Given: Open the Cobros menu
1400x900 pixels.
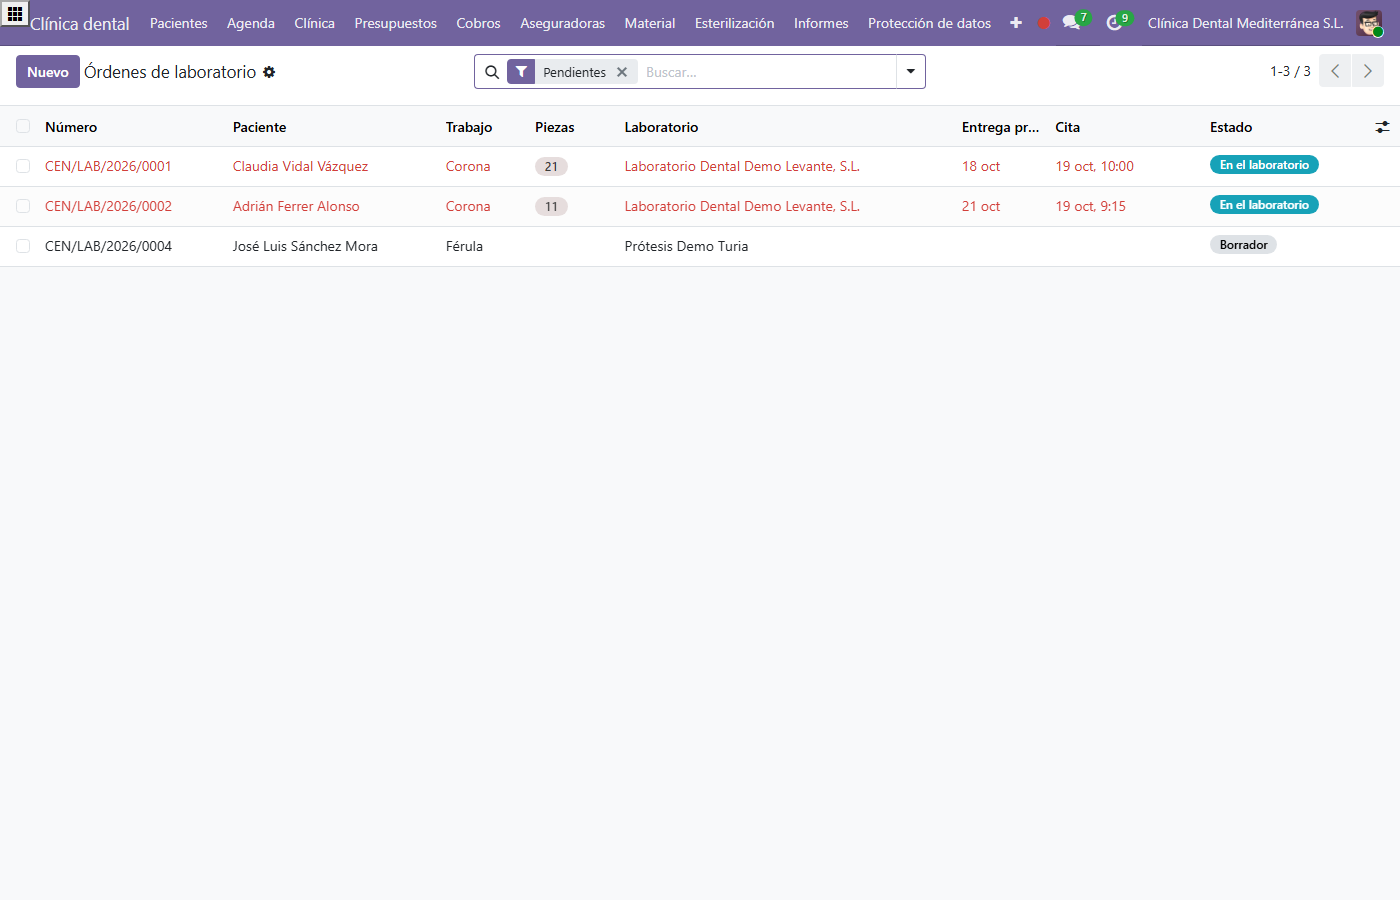Looking at the screenshot, I should [479, 23].
